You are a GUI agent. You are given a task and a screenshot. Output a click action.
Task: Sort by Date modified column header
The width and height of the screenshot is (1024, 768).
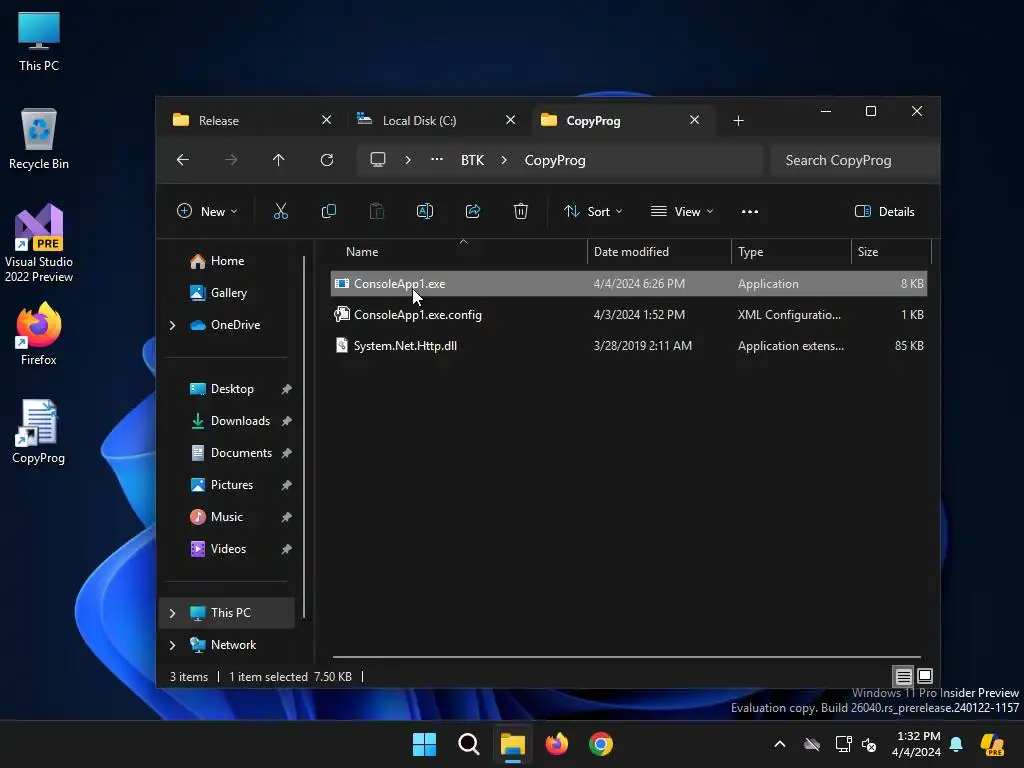coord(659,251)
